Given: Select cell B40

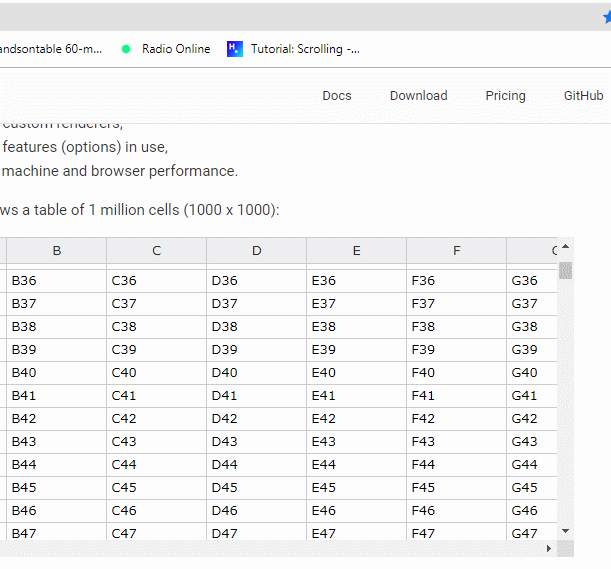Looking at the screenshot, I should point(57,373).
